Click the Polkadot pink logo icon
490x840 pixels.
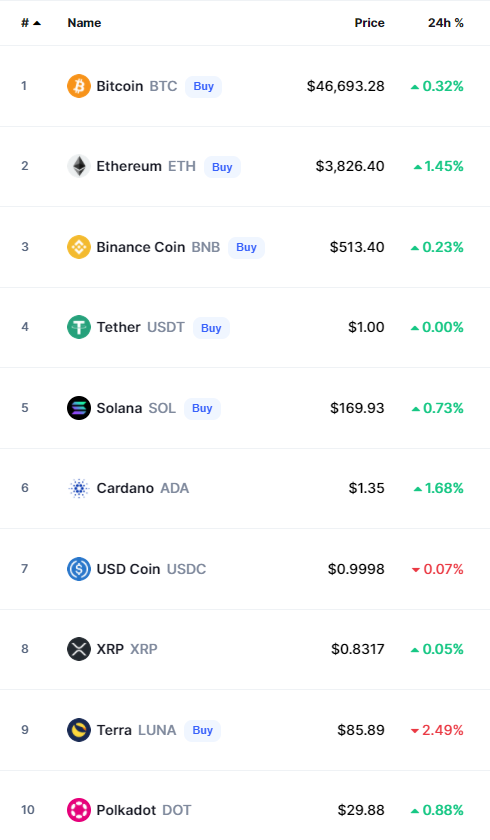click(79, 810)
